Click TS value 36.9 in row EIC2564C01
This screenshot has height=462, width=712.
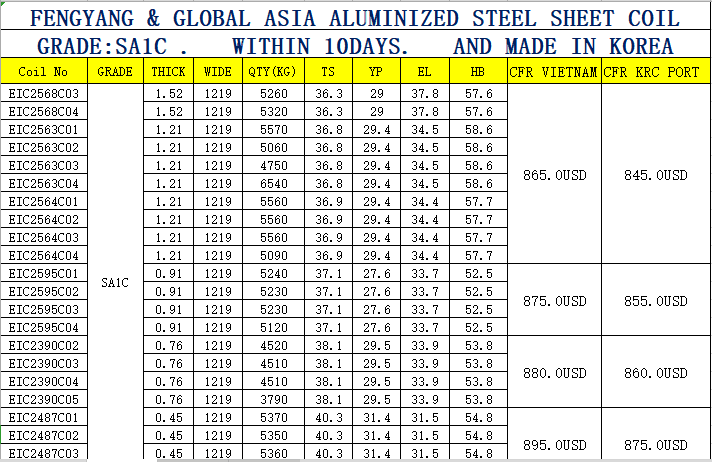(x=329, y=201)
